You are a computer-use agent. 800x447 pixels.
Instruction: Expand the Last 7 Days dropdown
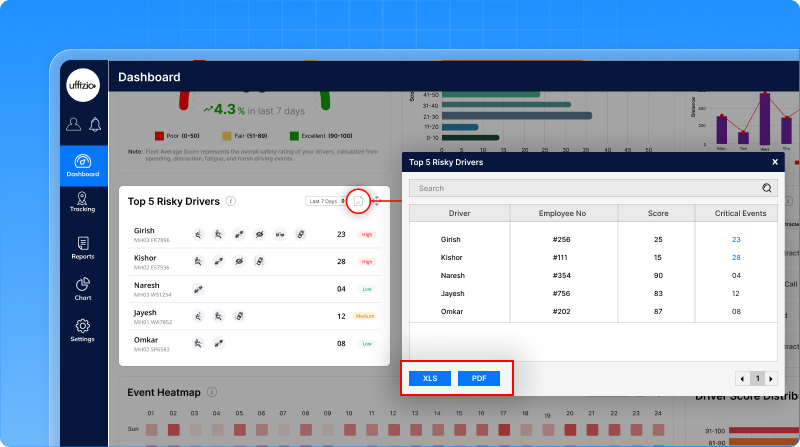[326, 201]
